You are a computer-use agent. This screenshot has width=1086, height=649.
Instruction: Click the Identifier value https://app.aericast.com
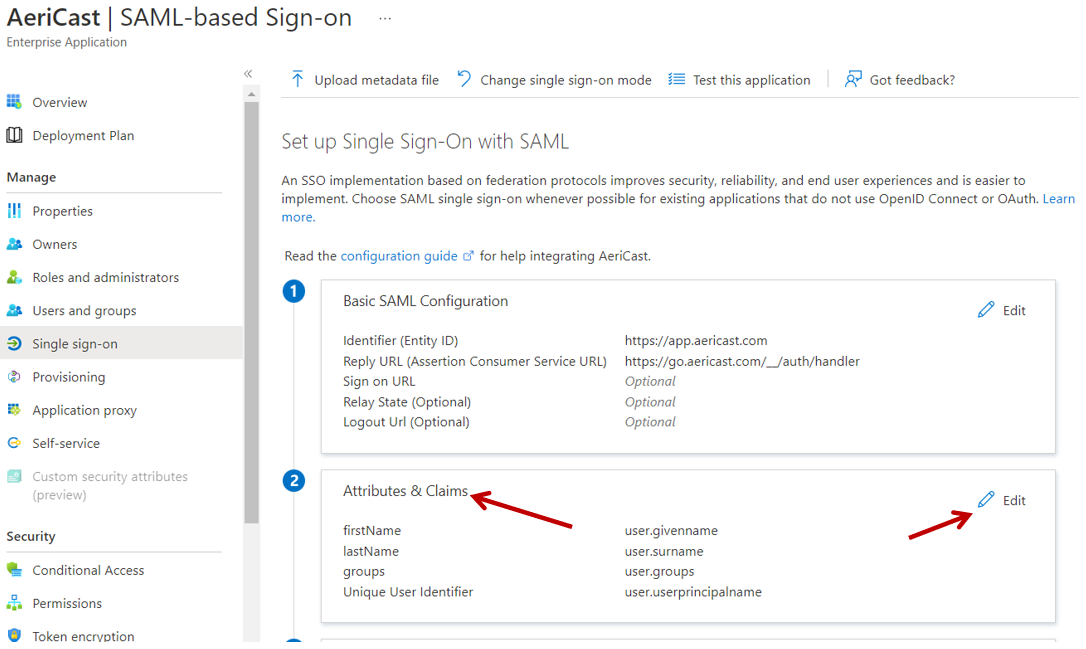click(696, 341)
